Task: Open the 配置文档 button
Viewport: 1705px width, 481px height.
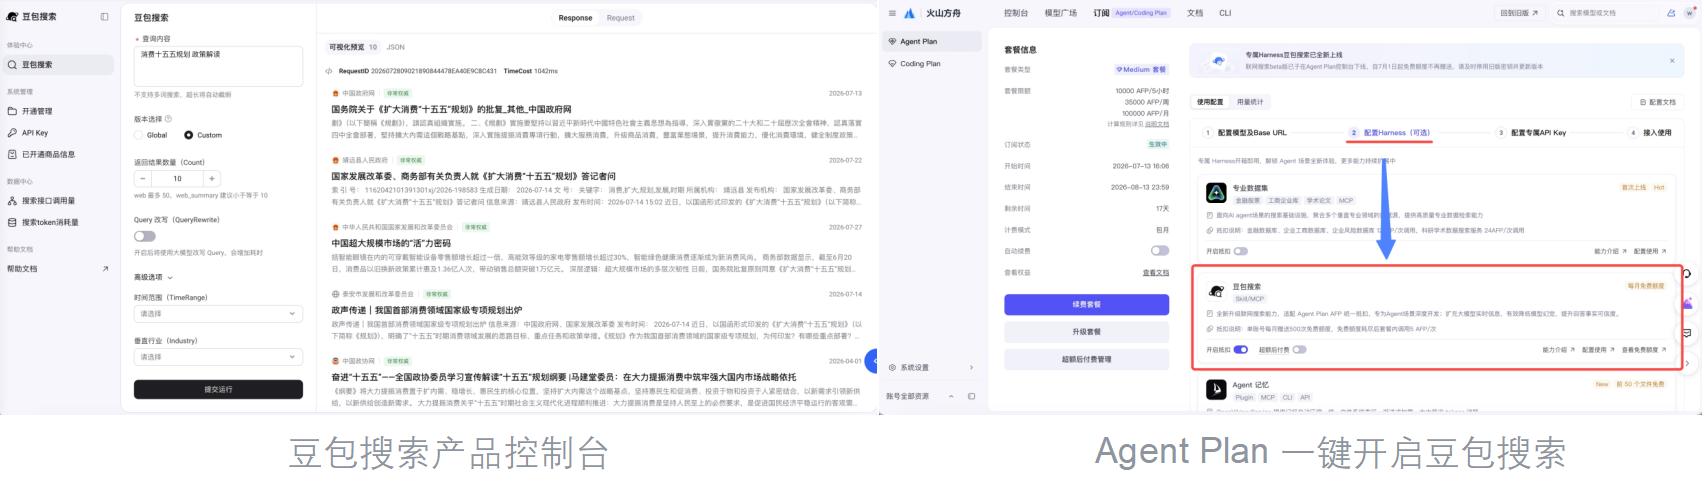Action: (1657, 102)
